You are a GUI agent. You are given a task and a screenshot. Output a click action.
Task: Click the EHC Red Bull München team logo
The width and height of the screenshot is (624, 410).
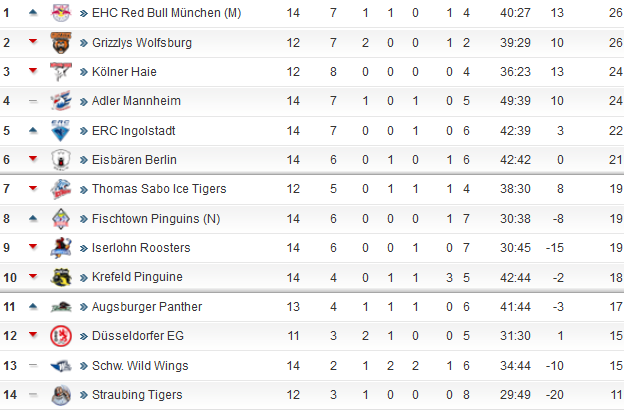61,13
